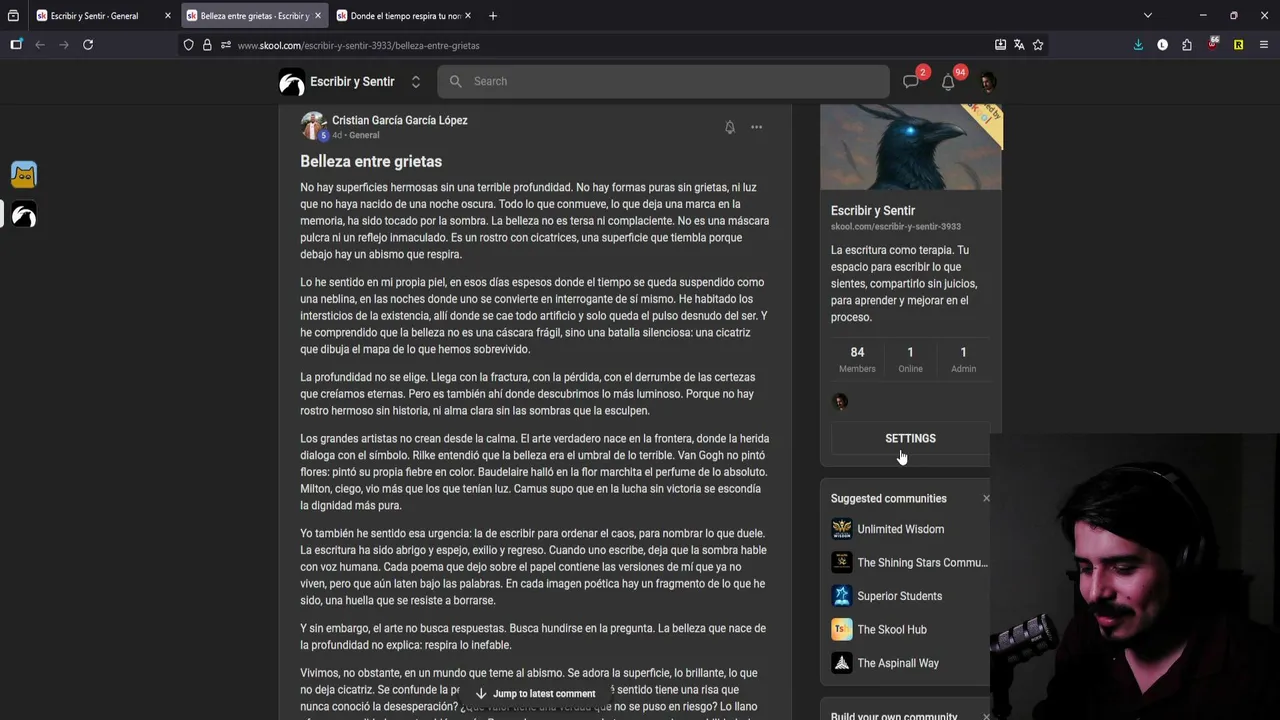Click the 1 Online count
The height and width of the screenshot is (720, 1280).
tap(910, 360)
